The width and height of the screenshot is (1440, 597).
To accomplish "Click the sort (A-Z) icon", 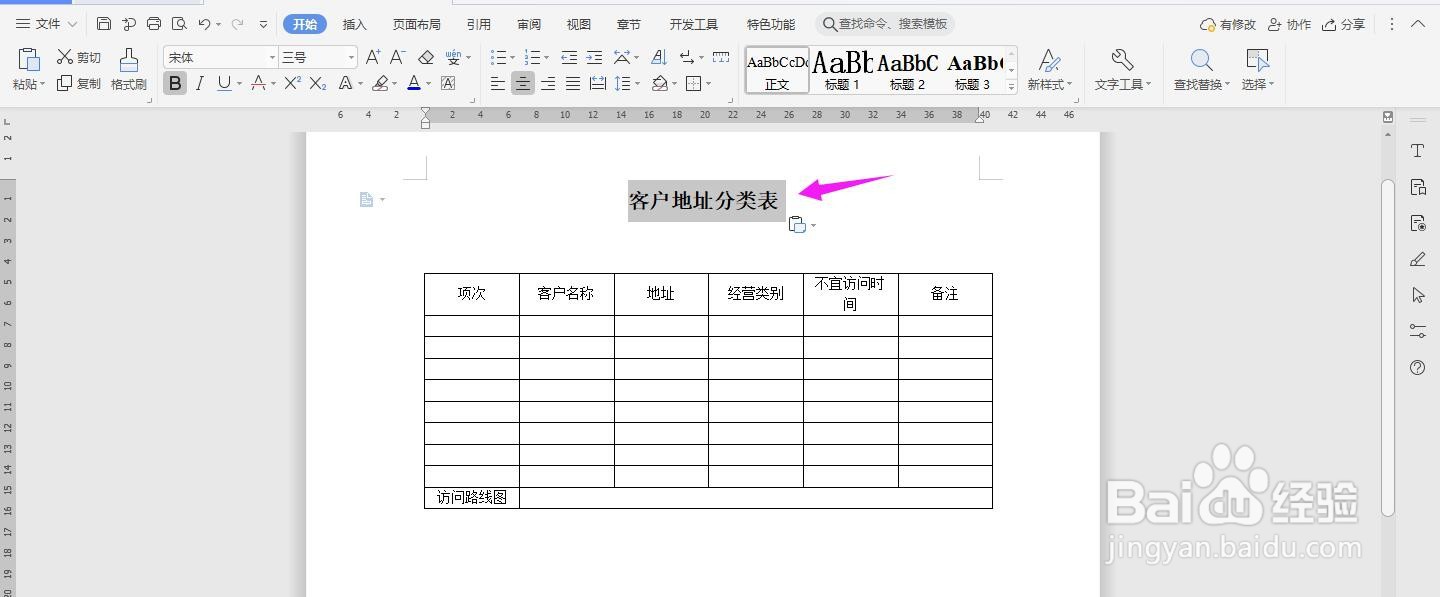I will point(659,57).
